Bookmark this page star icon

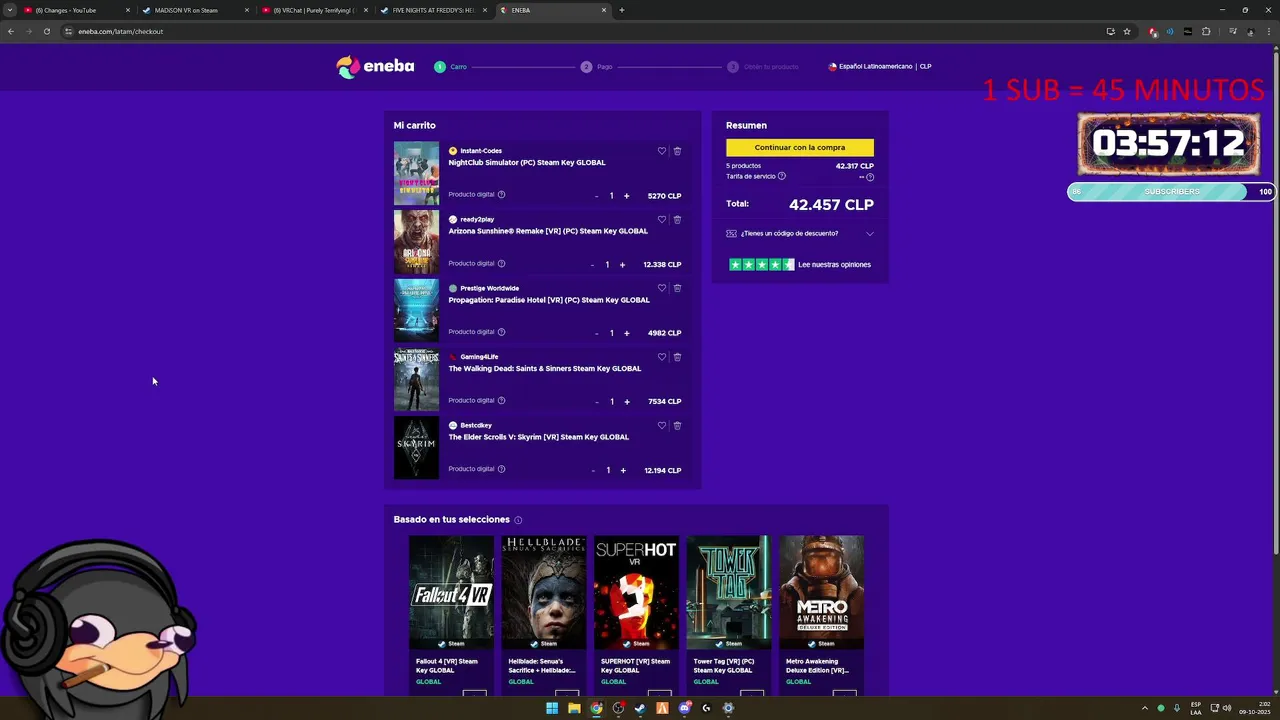pyautogui.click(x=1127, y=31)
